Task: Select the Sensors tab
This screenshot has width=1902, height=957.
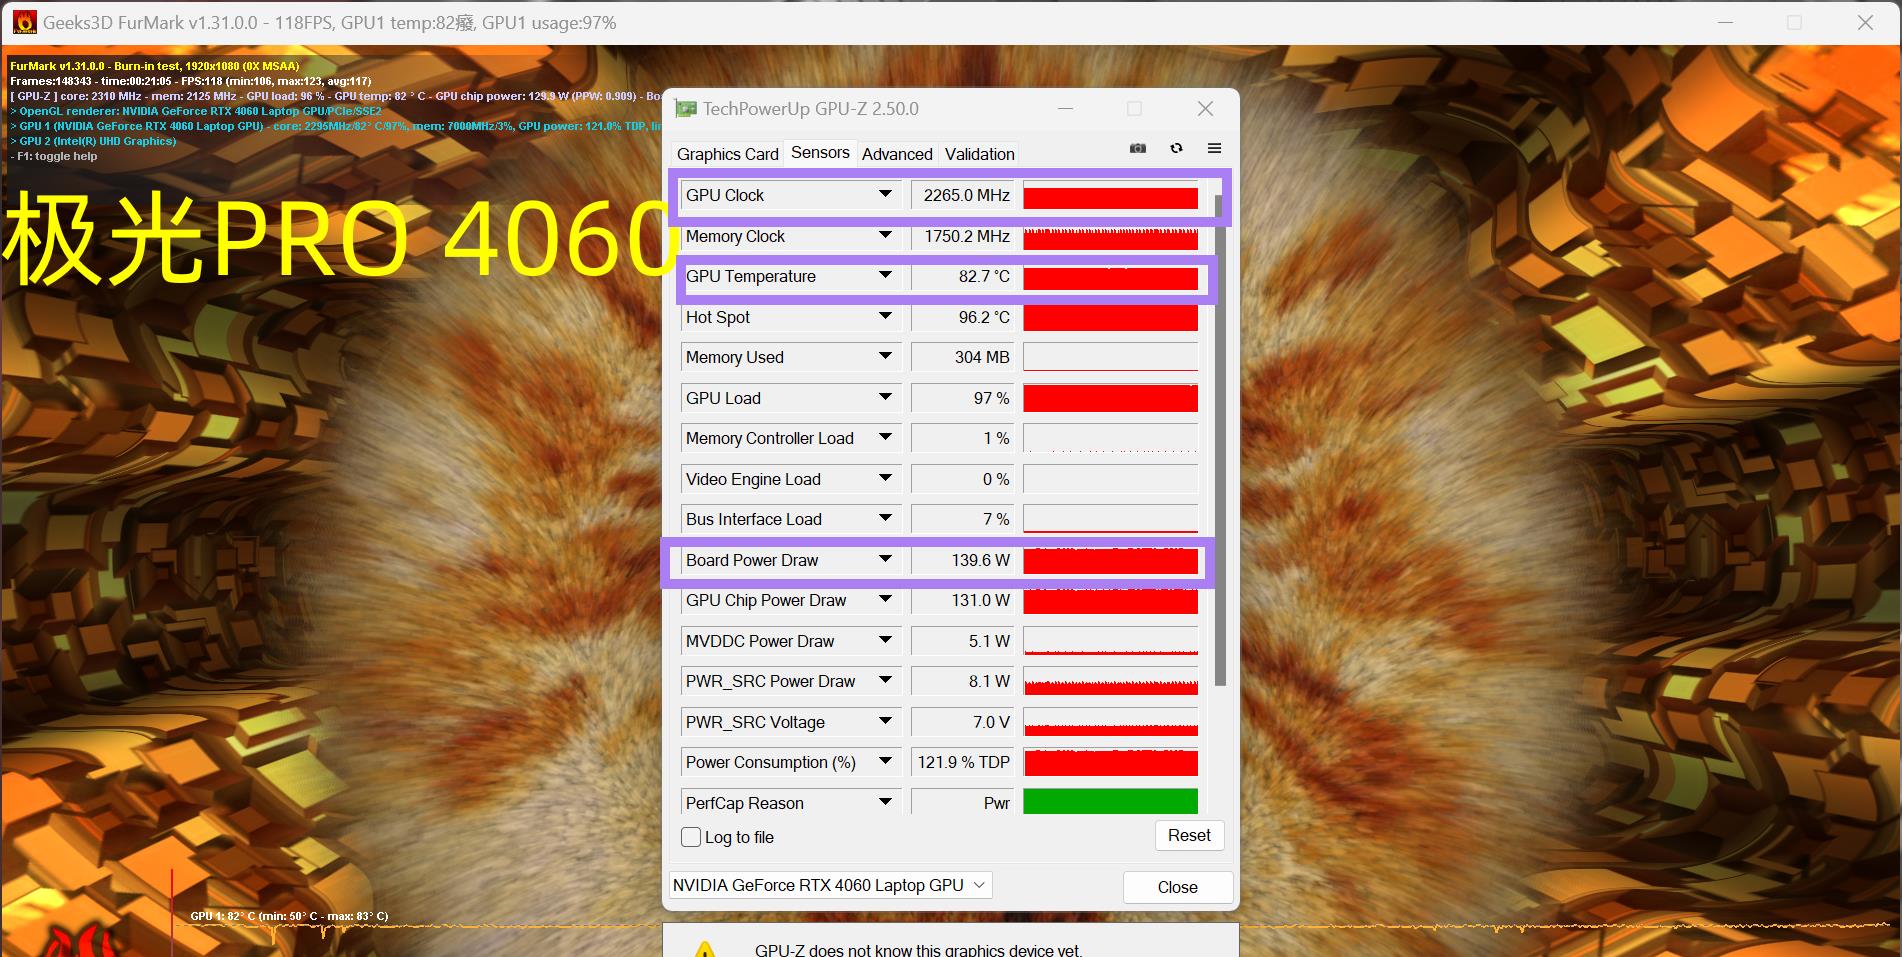Action: pyautogui.click(x=820, y=152)
